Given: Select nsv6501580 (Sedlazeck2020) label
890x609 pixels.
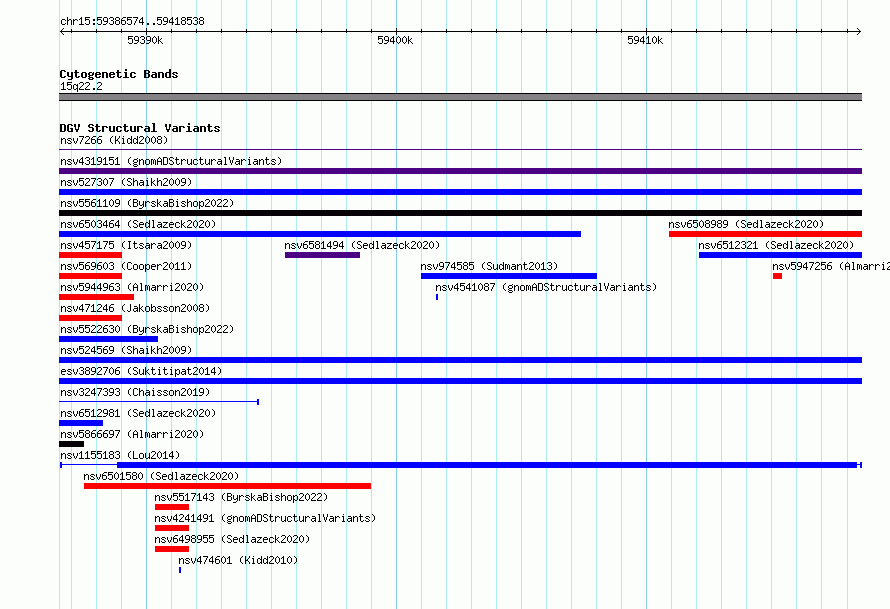Looking at the screenshot, I should click(161, 476).
